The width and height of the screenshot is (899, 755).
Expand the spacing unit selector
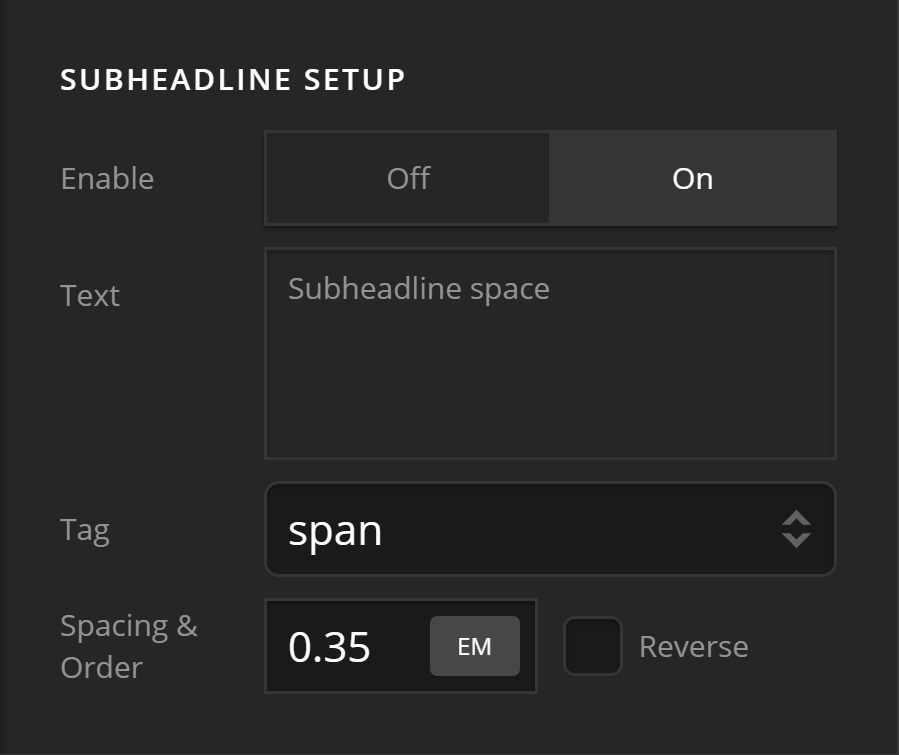click(x=474, y=646)
